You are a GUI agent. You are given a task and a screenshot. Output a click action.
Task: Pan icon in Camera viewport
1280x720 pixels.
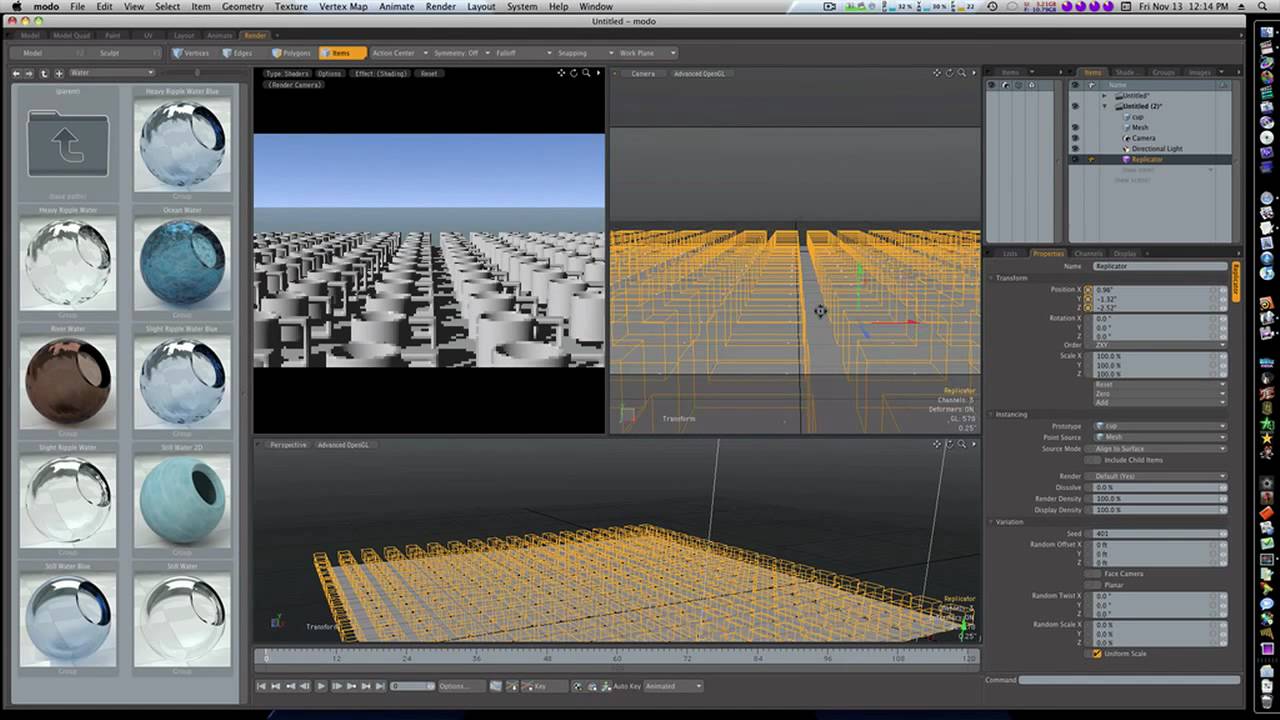click(937, 73)
